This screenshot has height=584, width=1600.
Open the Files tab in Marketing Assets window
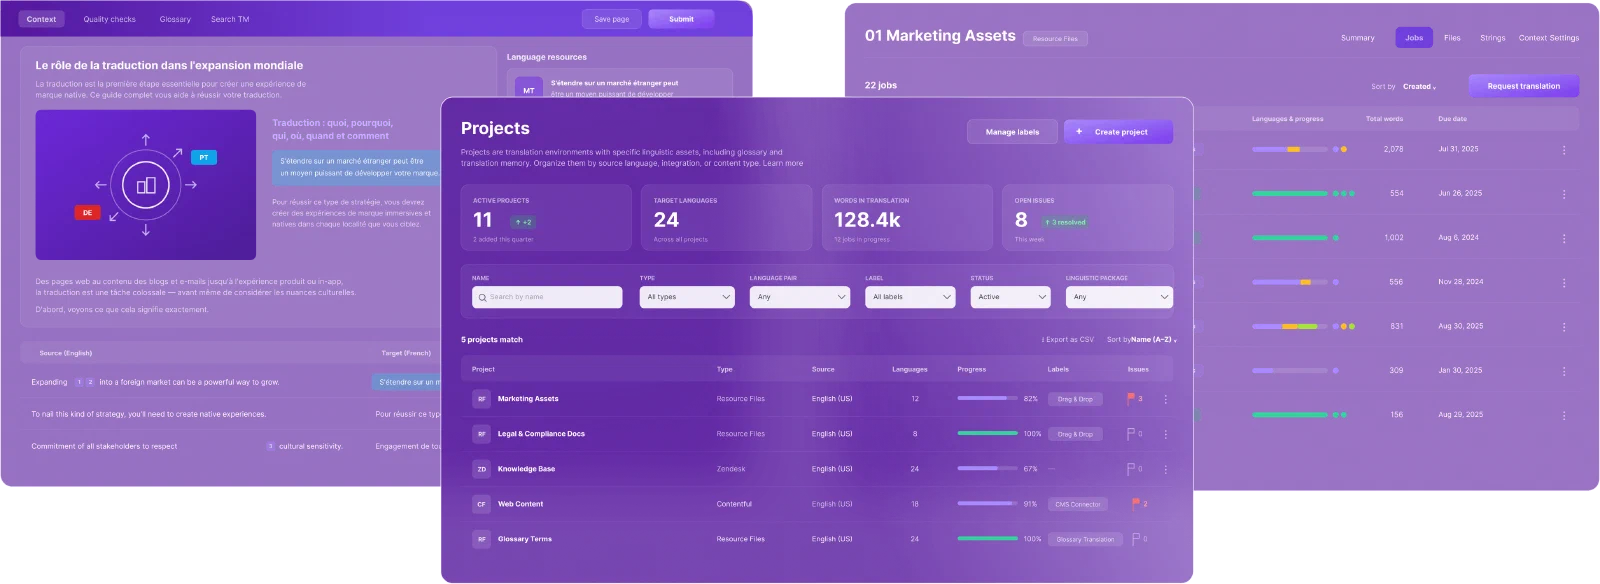tap(1452, 38)
